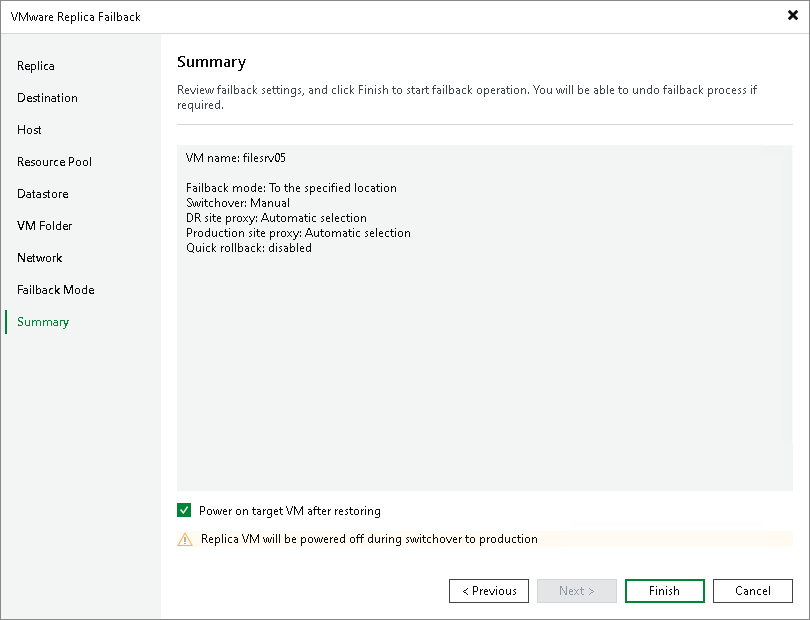The image size is (810, 620).
Task: Click the grayed-out Next button
Action: tap(577, 591)
